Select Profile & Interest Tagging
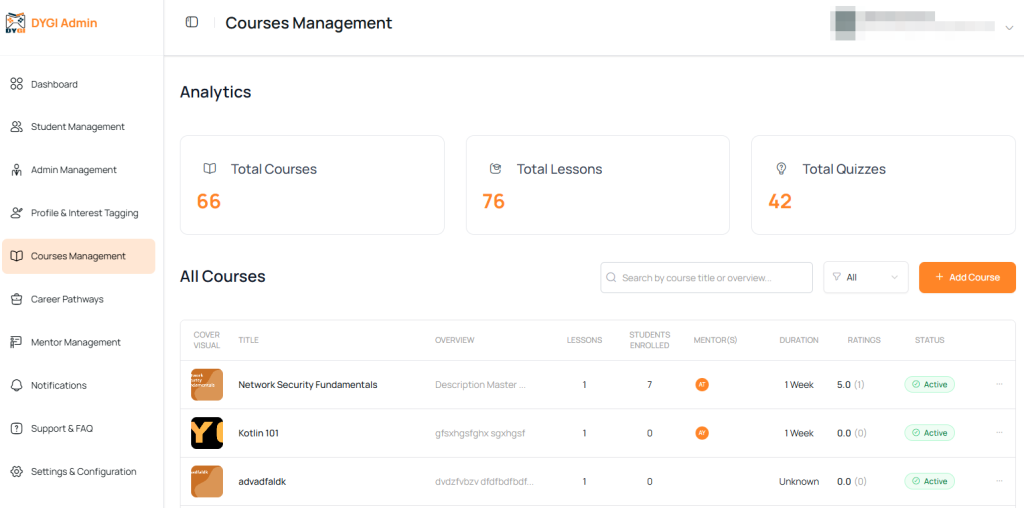The width and height of the screenshot is (1024, 508). tap(84, 213)
